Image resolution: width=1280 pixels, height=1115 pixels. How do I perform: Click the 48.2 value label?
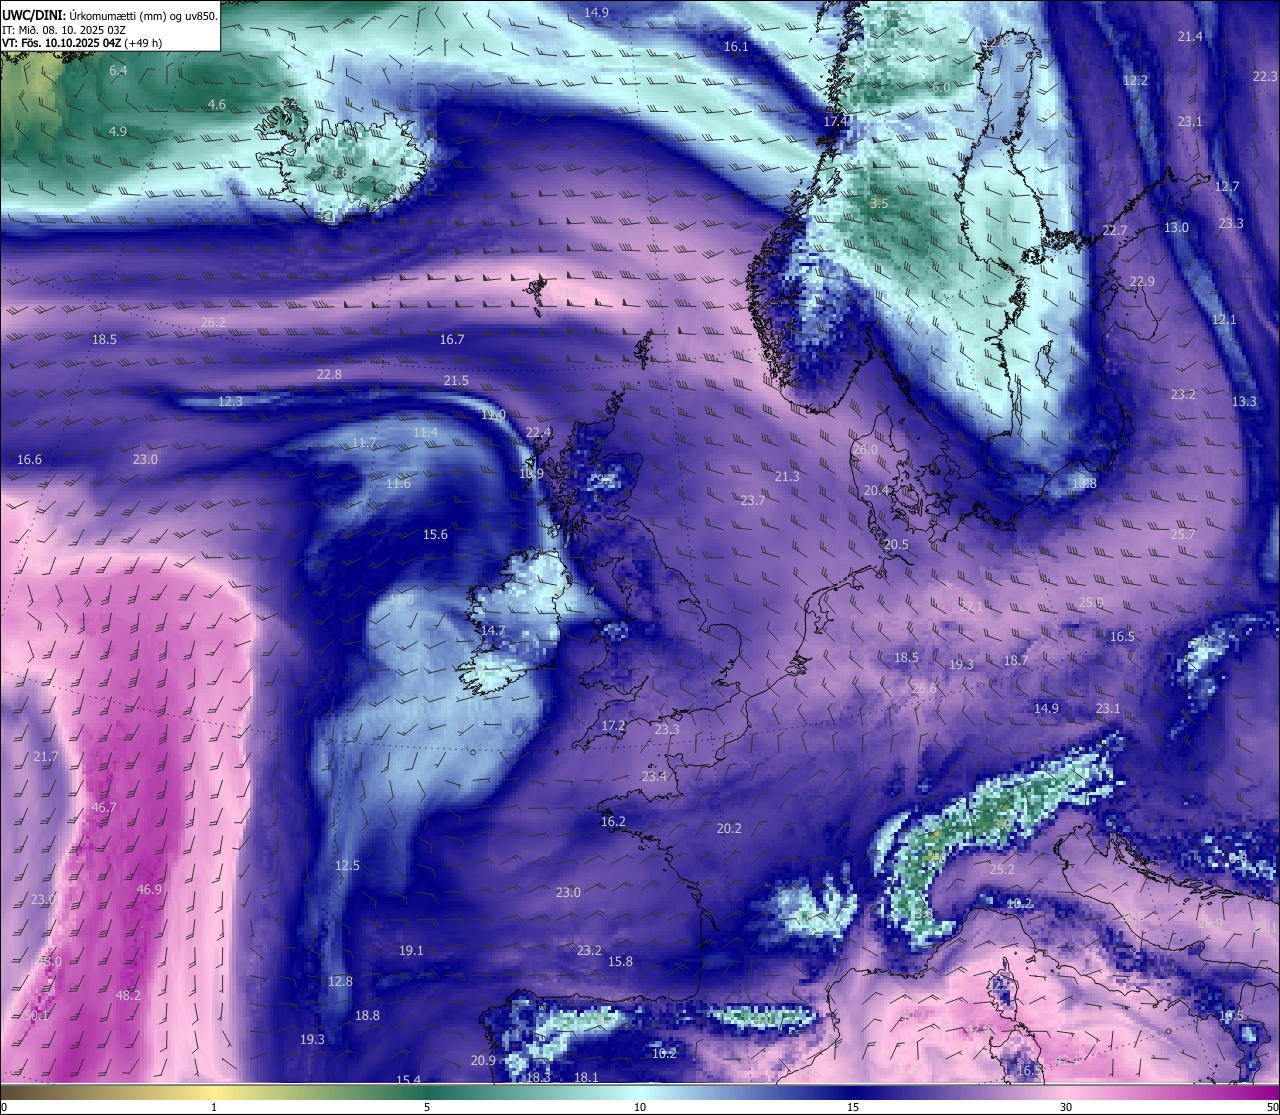[x=128, y=995]
